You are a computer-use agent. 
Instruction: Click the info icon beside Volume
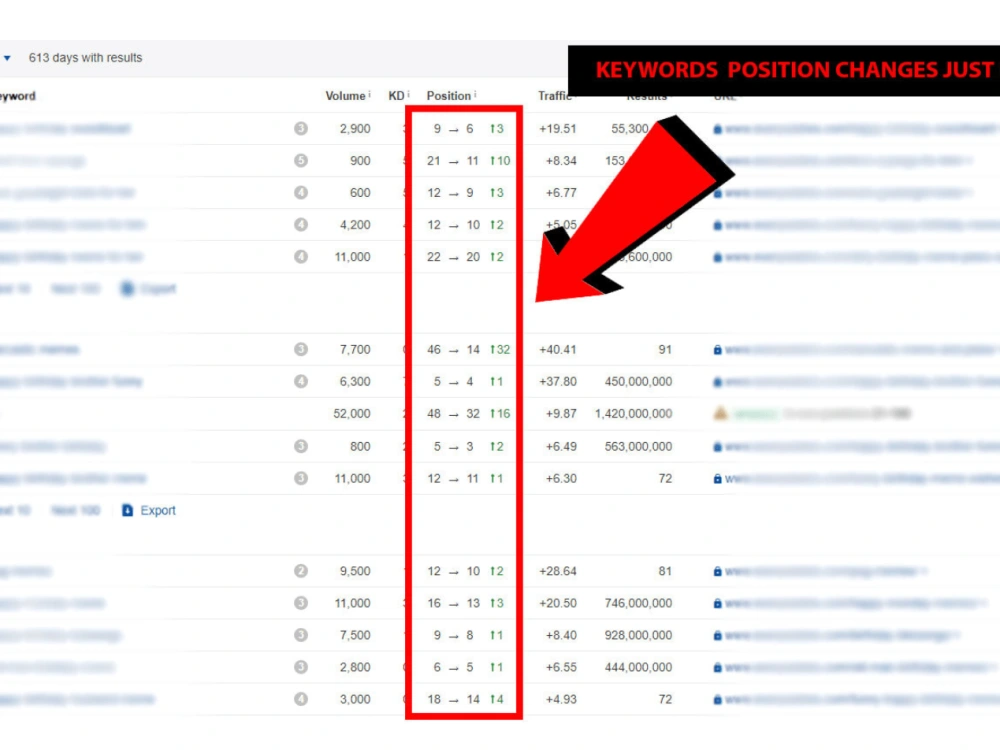coord(369,94)
